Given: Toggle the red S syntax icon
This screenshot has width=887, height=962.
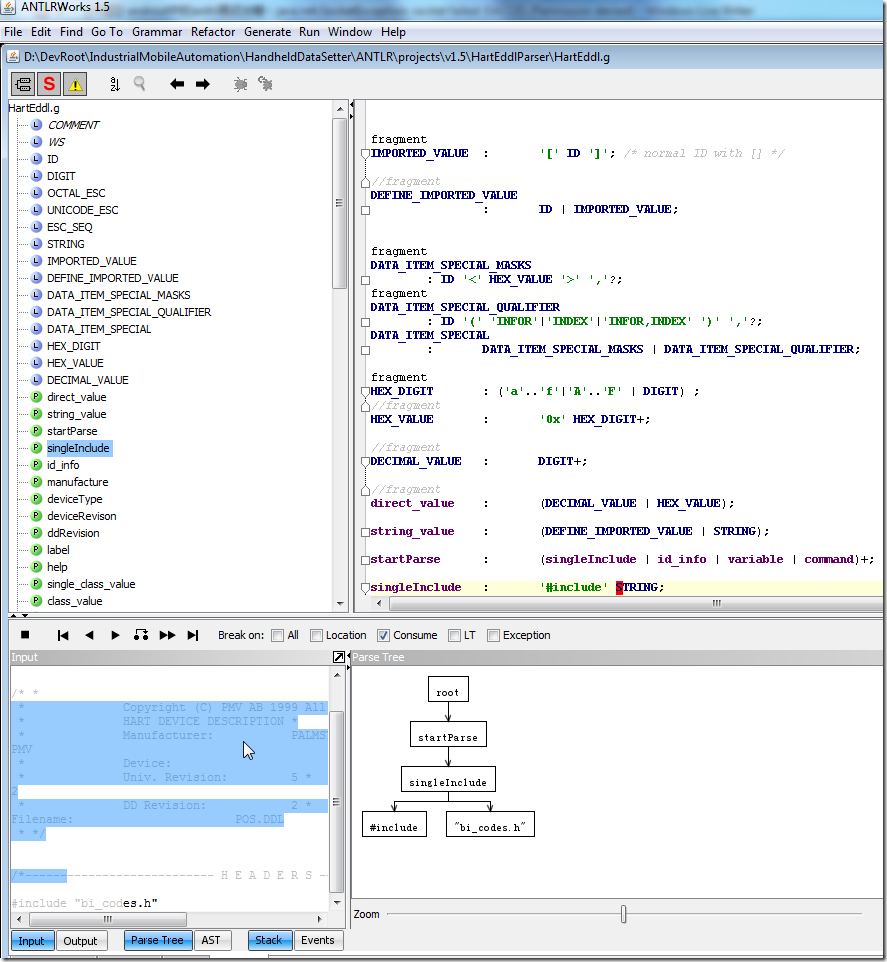Looking at the screenshot, I should 49,84.
